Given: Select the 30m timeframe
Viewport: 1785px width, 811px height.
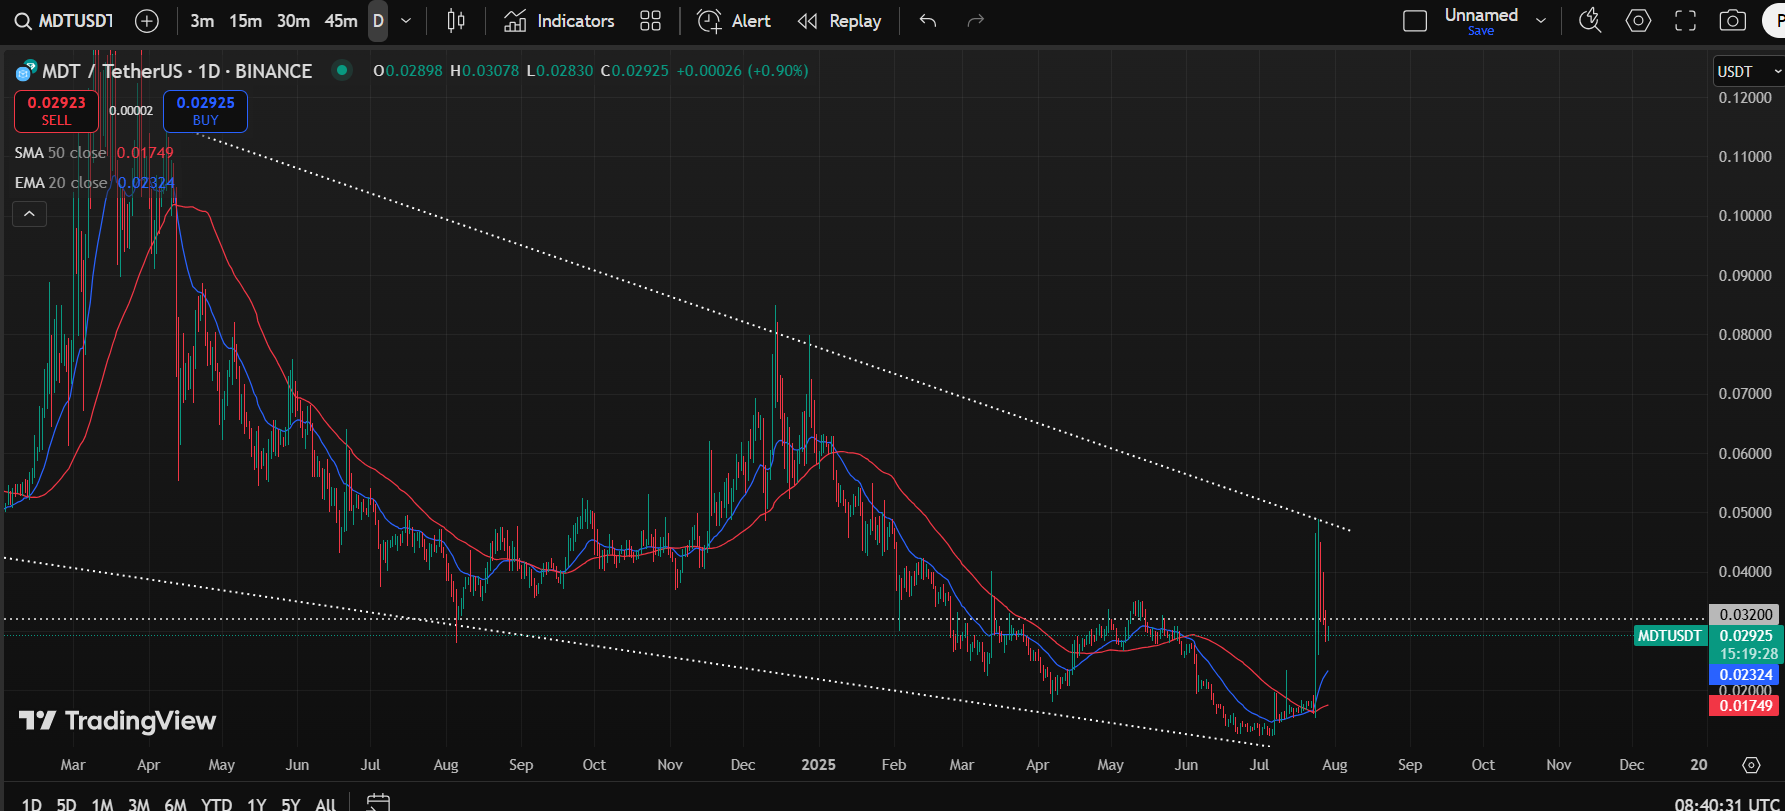Looking at the screenshot, I should coord(293,21).
